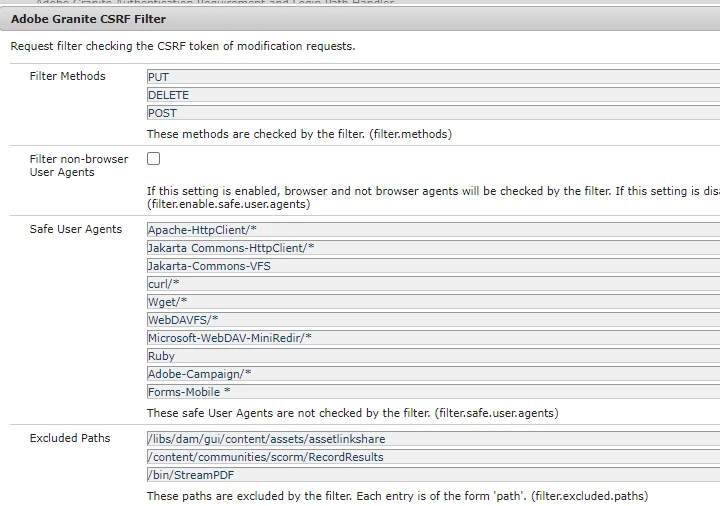Select the Excluded Paths label

pos(70,438)
